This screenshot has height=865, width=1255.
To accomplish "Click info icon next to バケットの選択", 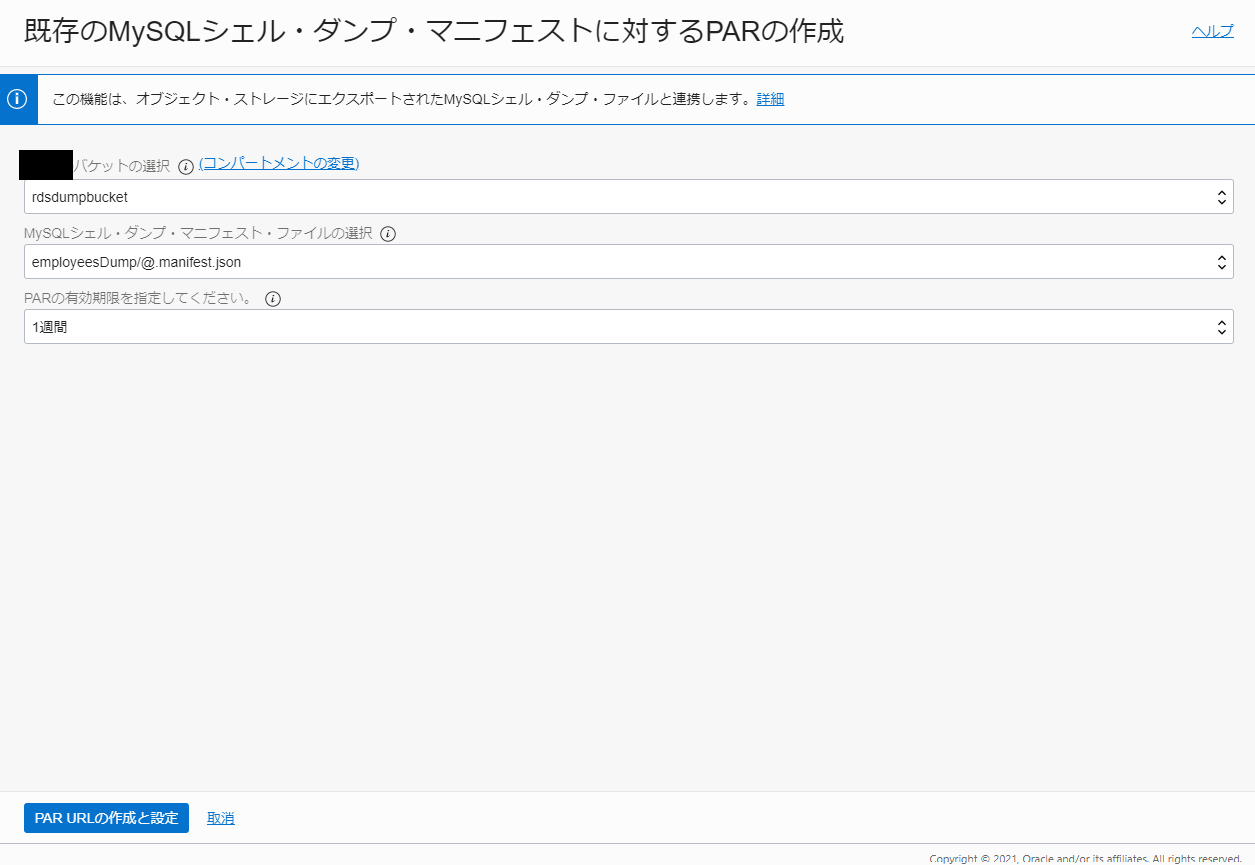I will (x=185, y=167).
